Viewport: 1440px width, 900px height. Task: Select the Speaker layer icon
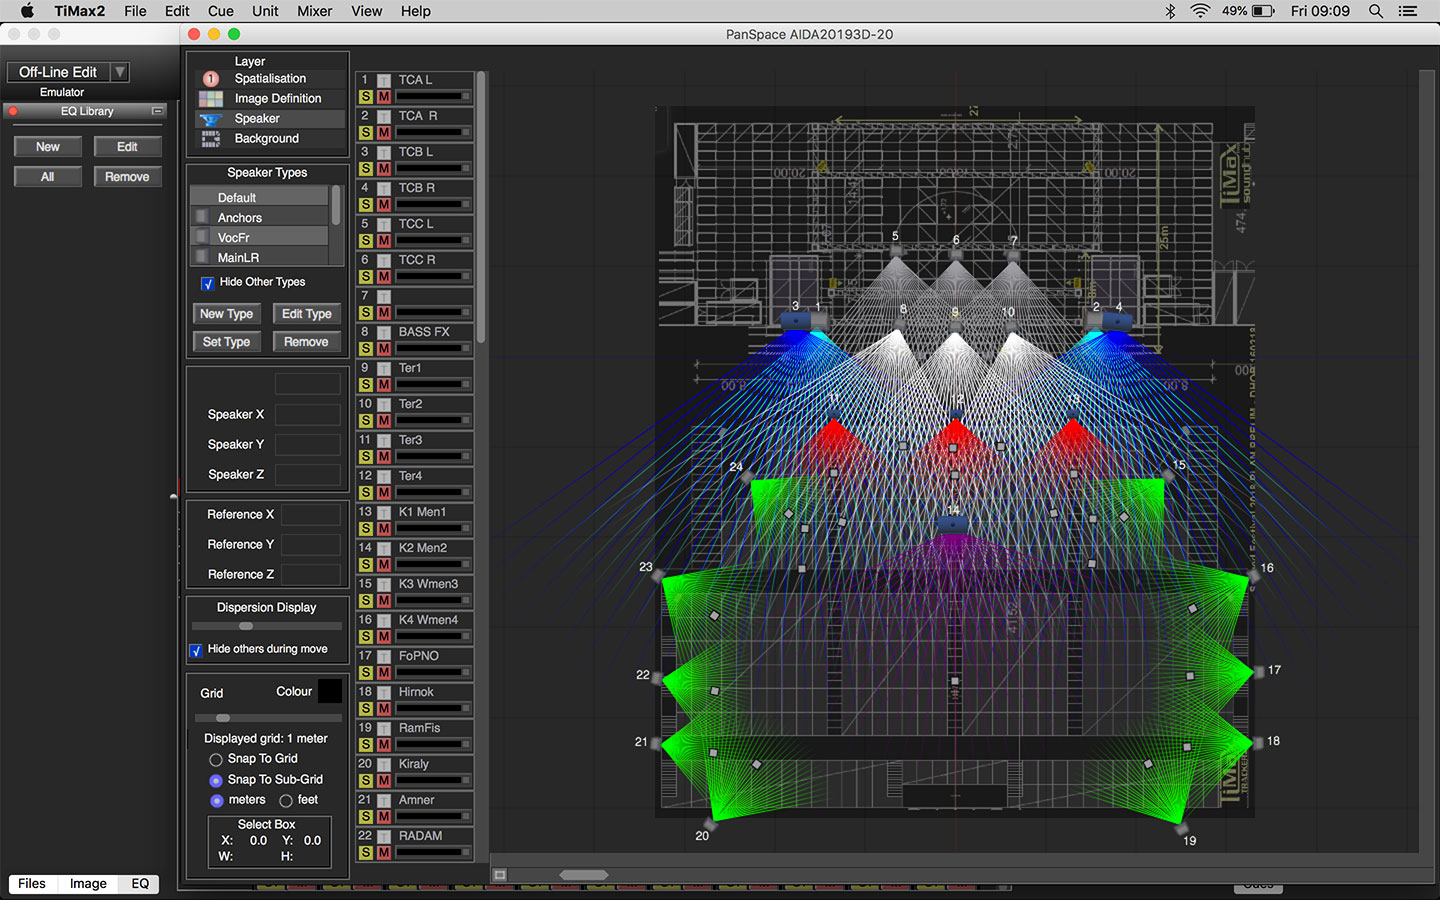[211, 118]
